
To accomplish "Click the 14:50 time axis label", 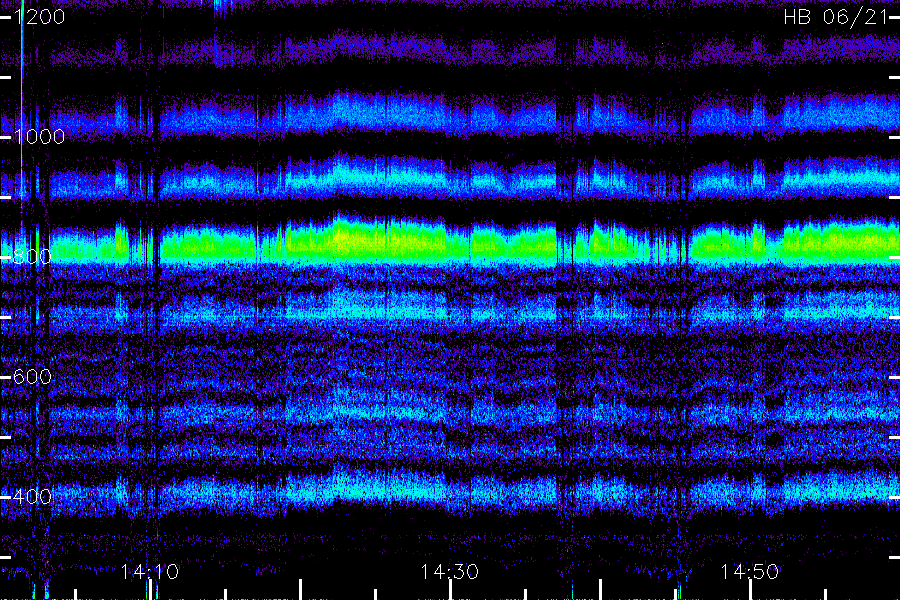I will [750, 572].
